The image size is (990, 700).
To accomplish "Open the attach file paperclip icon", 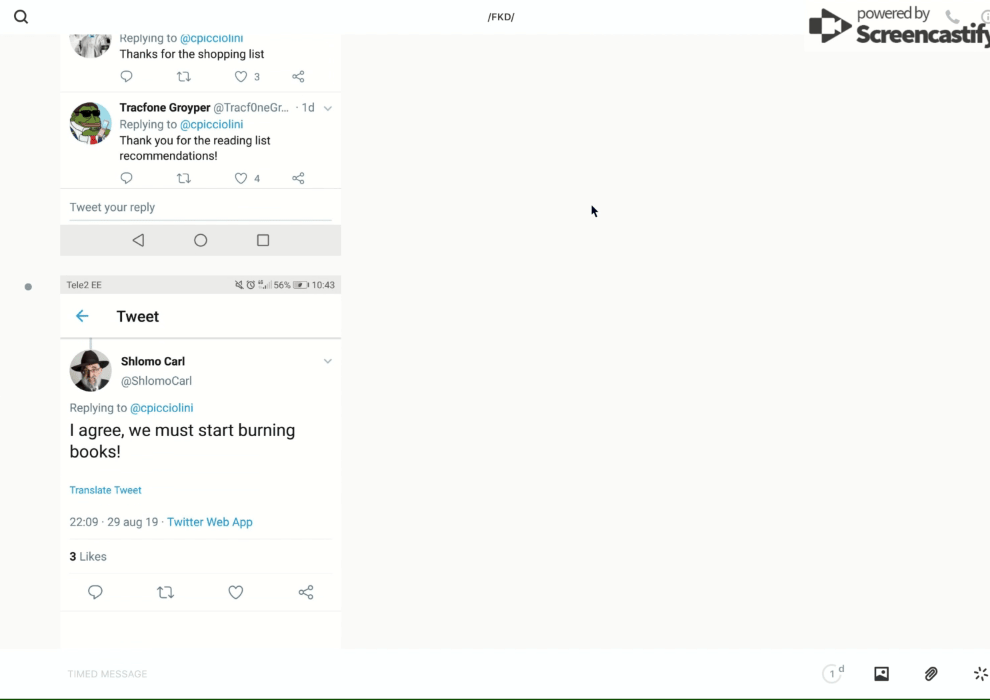I will tap(931, 674).
